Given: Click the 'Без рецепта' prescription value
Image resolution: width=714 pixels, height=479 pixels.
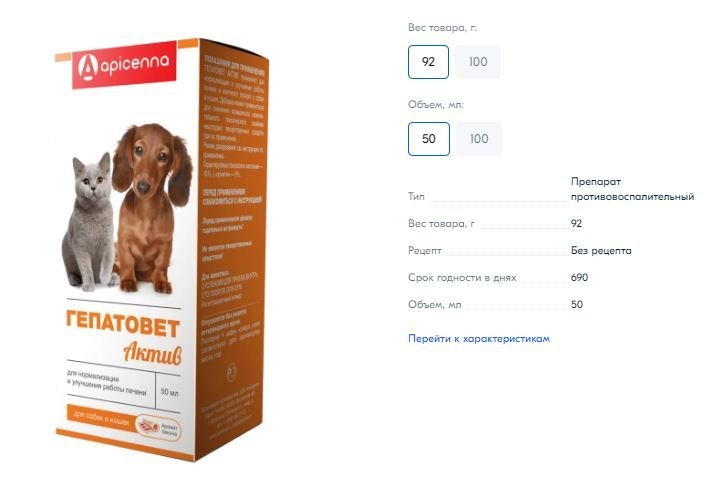Looking at the screenshot, I should pyautogui.click(x=601, y=250).
